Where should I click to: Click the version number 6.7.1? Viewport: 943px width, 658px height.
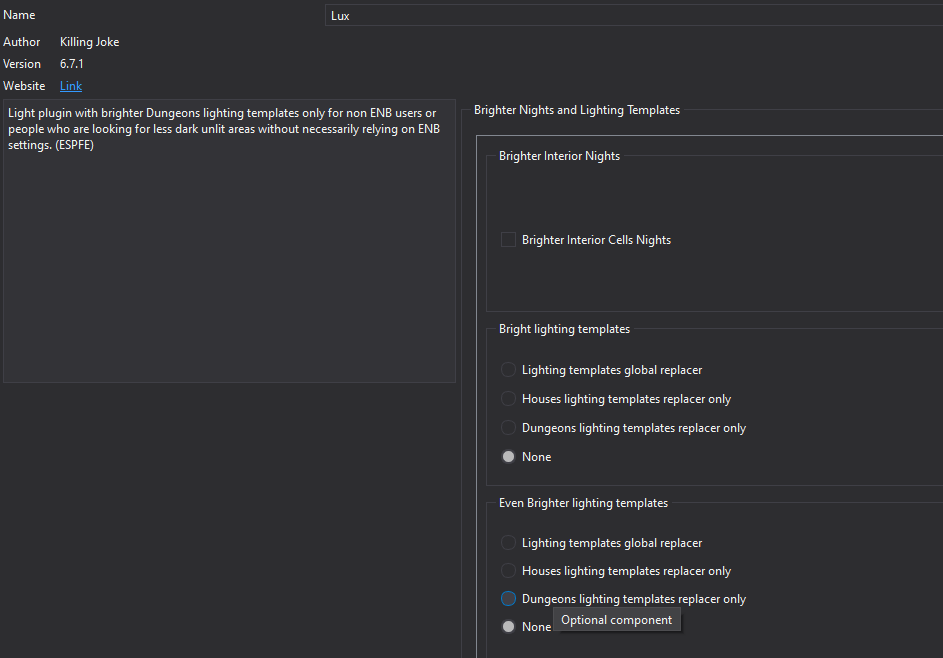point(72,64)
